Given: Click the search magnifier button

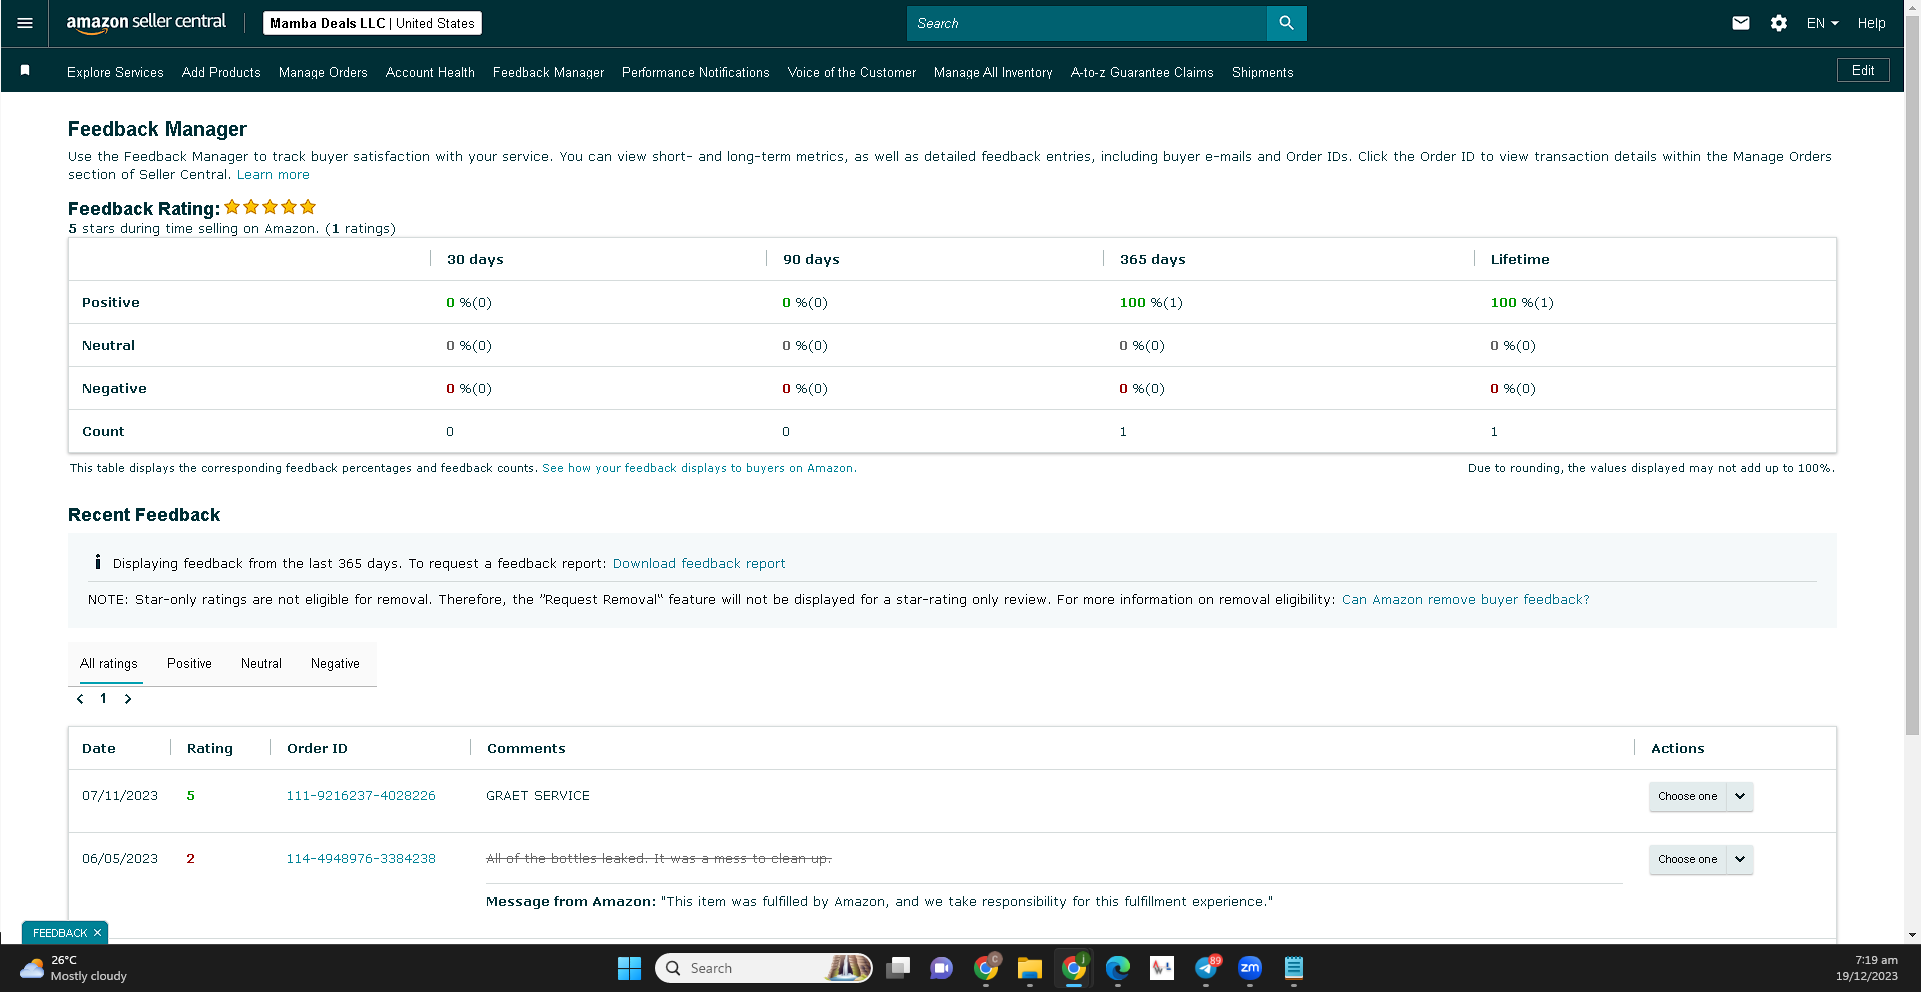Looking at the screenshot, I should (x=1286, y=23).
